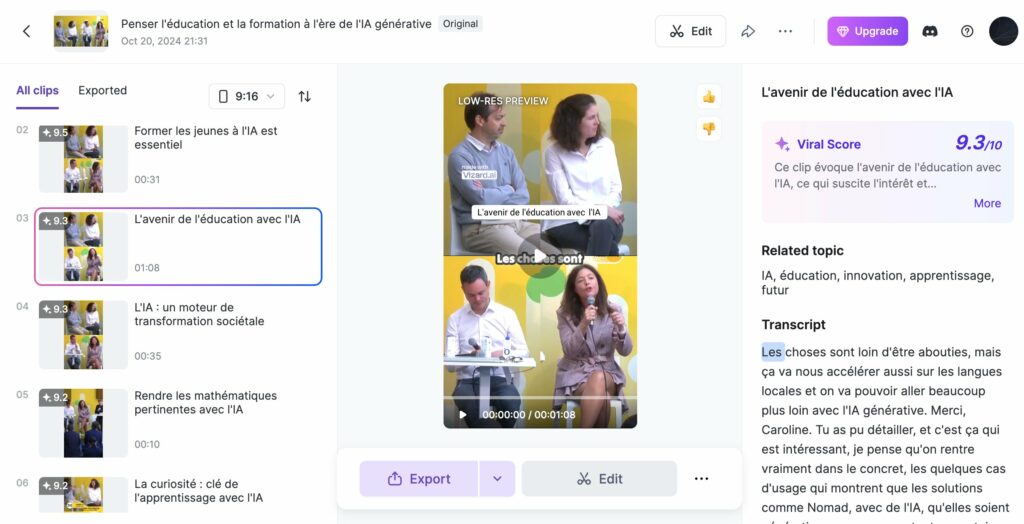Open the user profile avatar

[x=1003, y=31]
